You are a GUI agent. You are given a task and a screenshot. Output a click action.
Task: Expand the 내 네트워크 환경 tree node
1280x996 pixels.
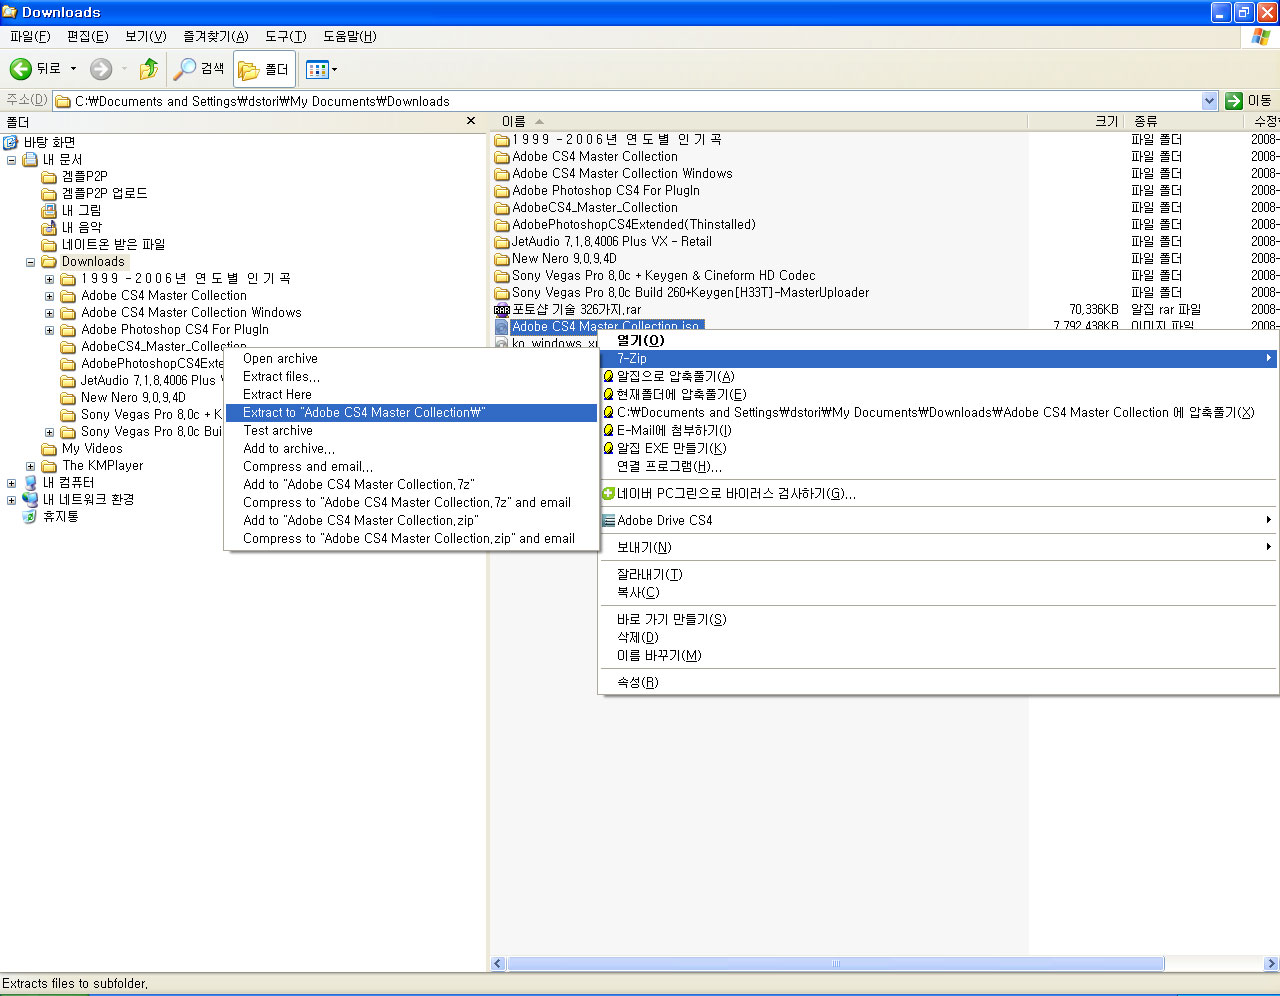coord(11,500)
